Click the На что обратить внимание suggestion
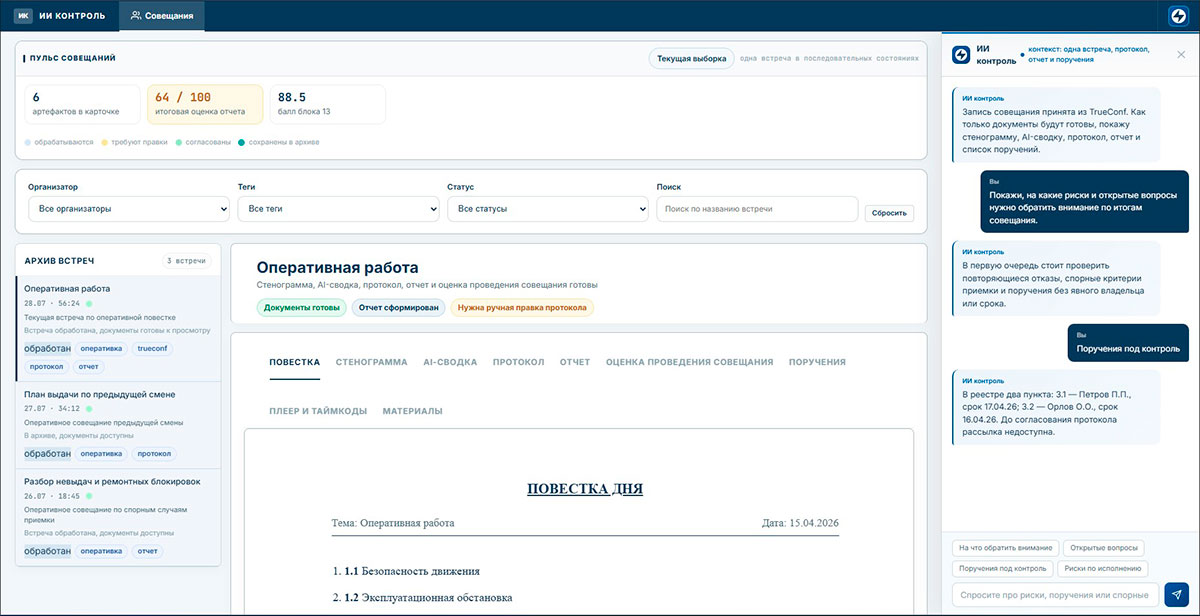Image resolution: width=1200 pixels, height=616 pixels. coord(1004,548)
